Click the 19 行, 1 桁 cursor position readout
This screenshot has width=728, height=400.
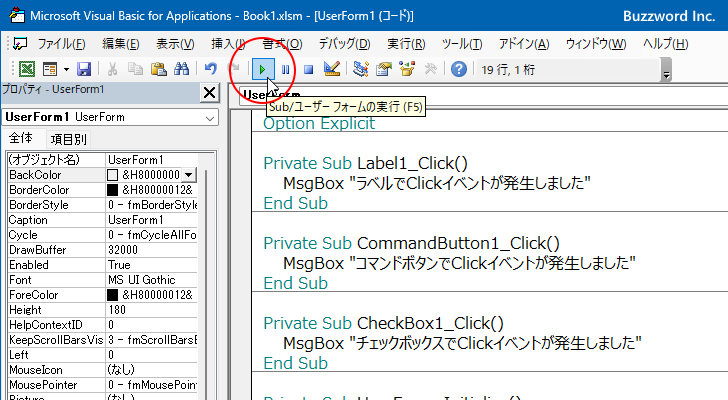click(508, 70)
